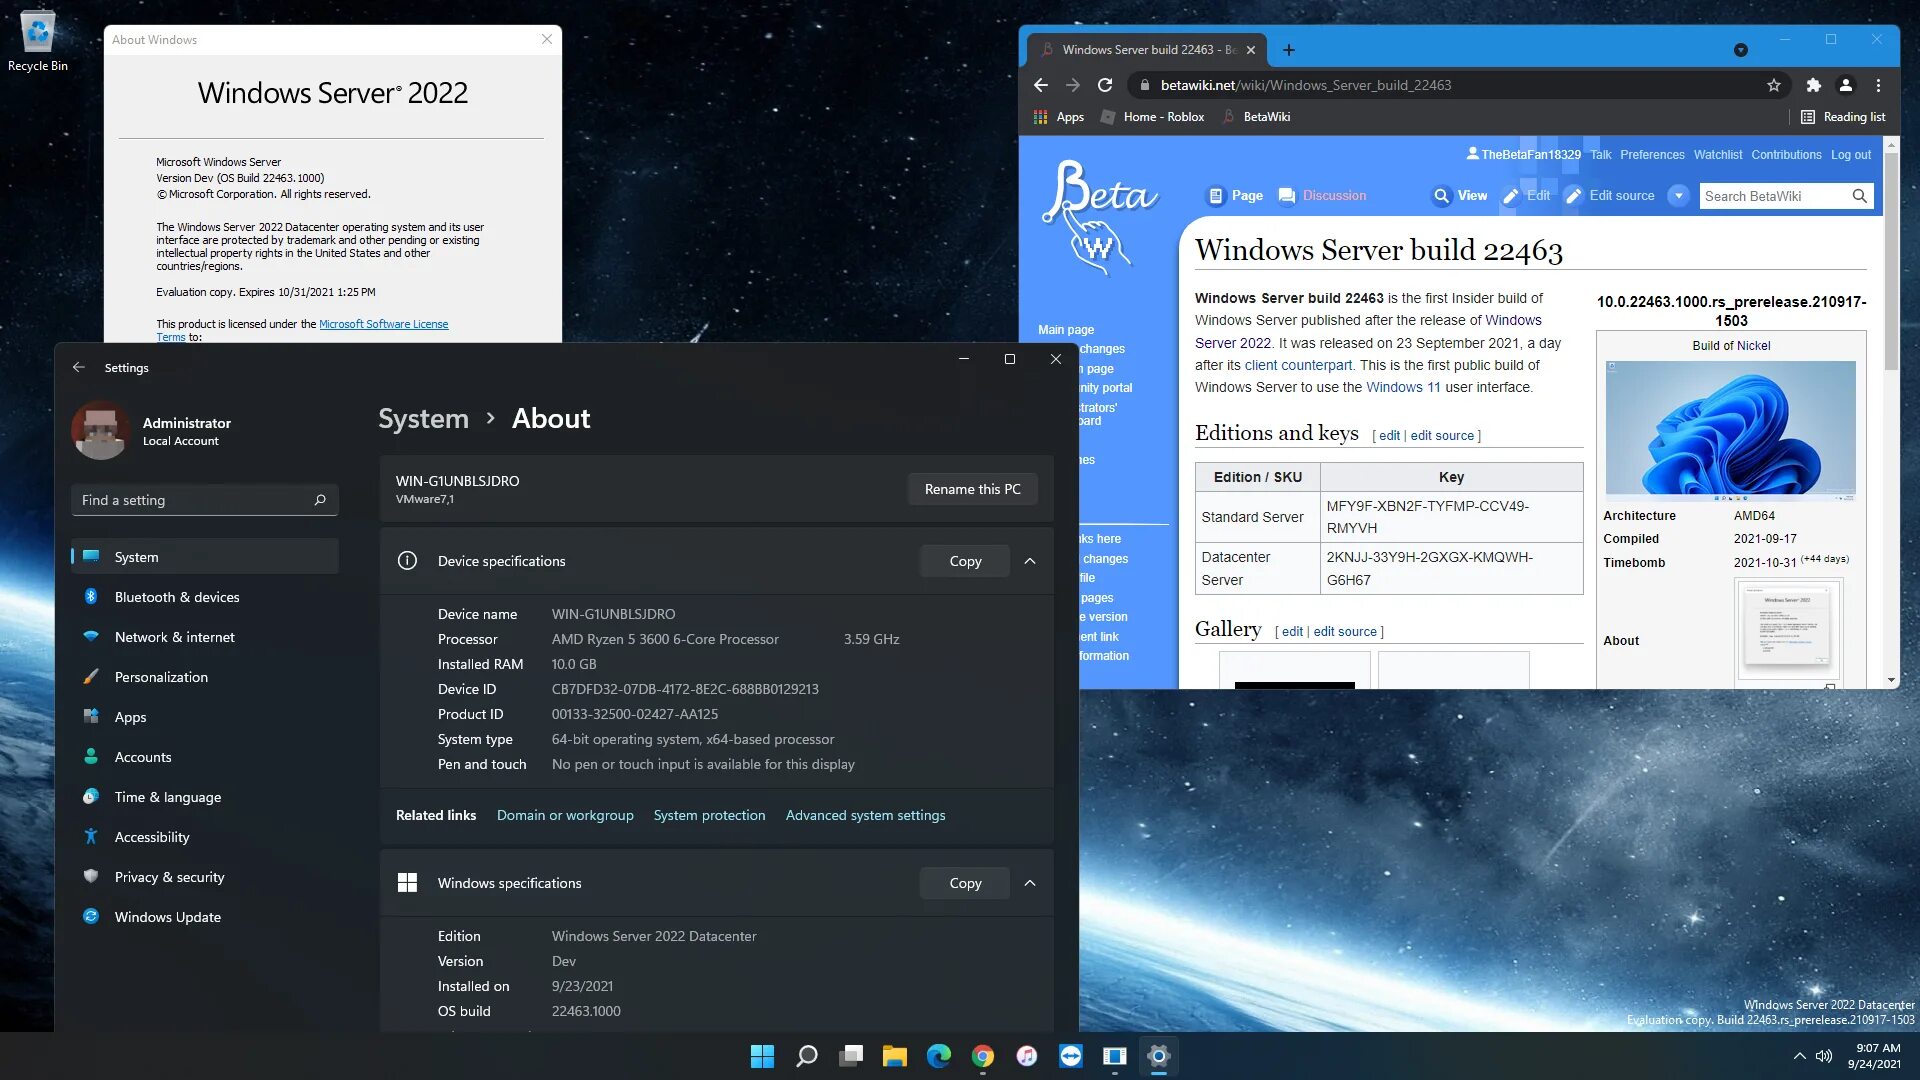The image size is (1920, 1080).
Task: Open the Windows 11 wallpaper infobox image
Action: point(1731,431)
